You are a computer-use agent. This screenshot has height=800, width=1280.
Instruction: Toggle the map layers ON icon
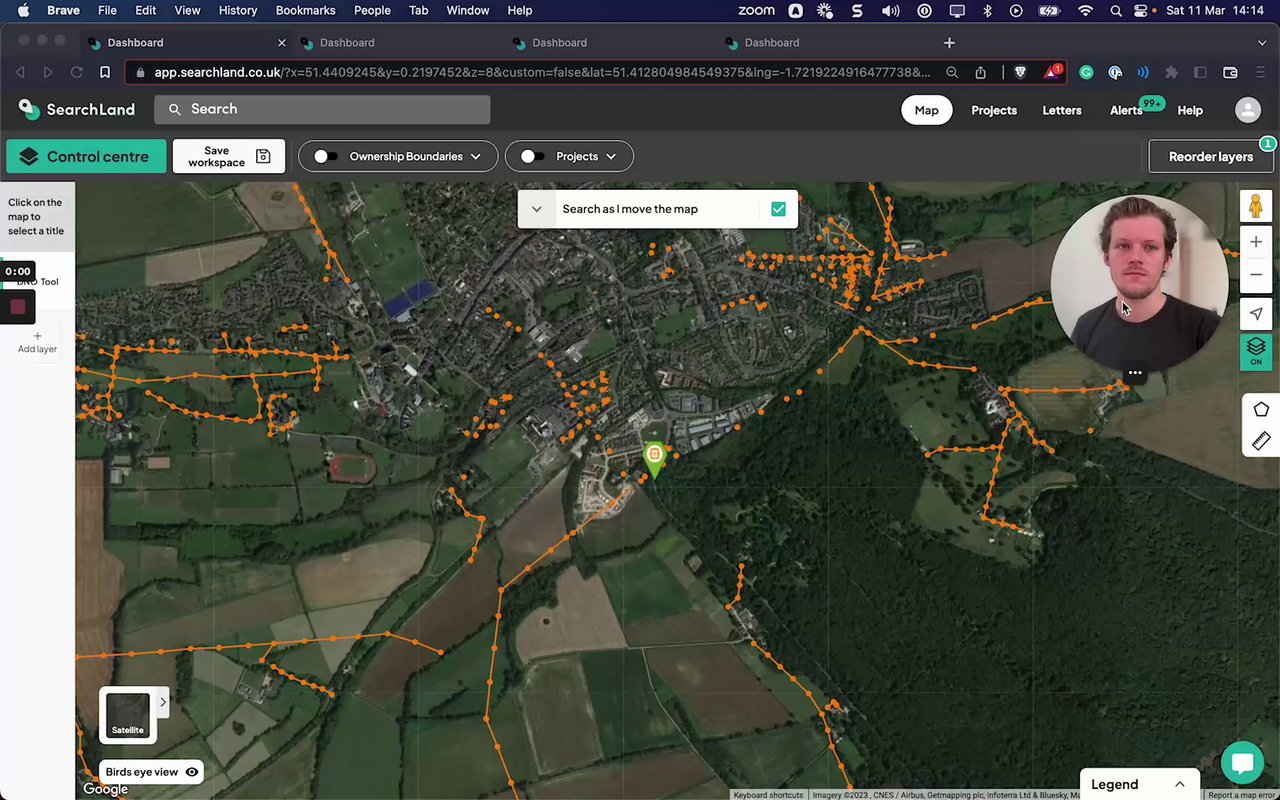(x=1255, y=350)
